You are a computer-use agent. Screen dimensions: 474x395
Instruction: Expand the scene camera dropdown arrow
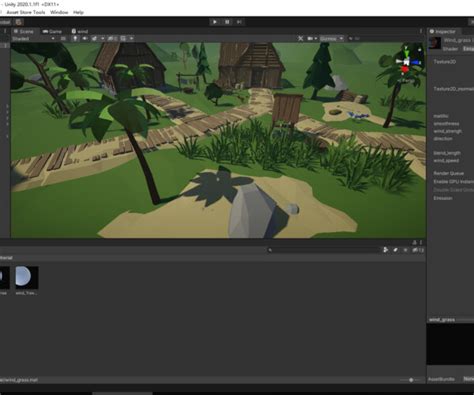pos(316,39)
